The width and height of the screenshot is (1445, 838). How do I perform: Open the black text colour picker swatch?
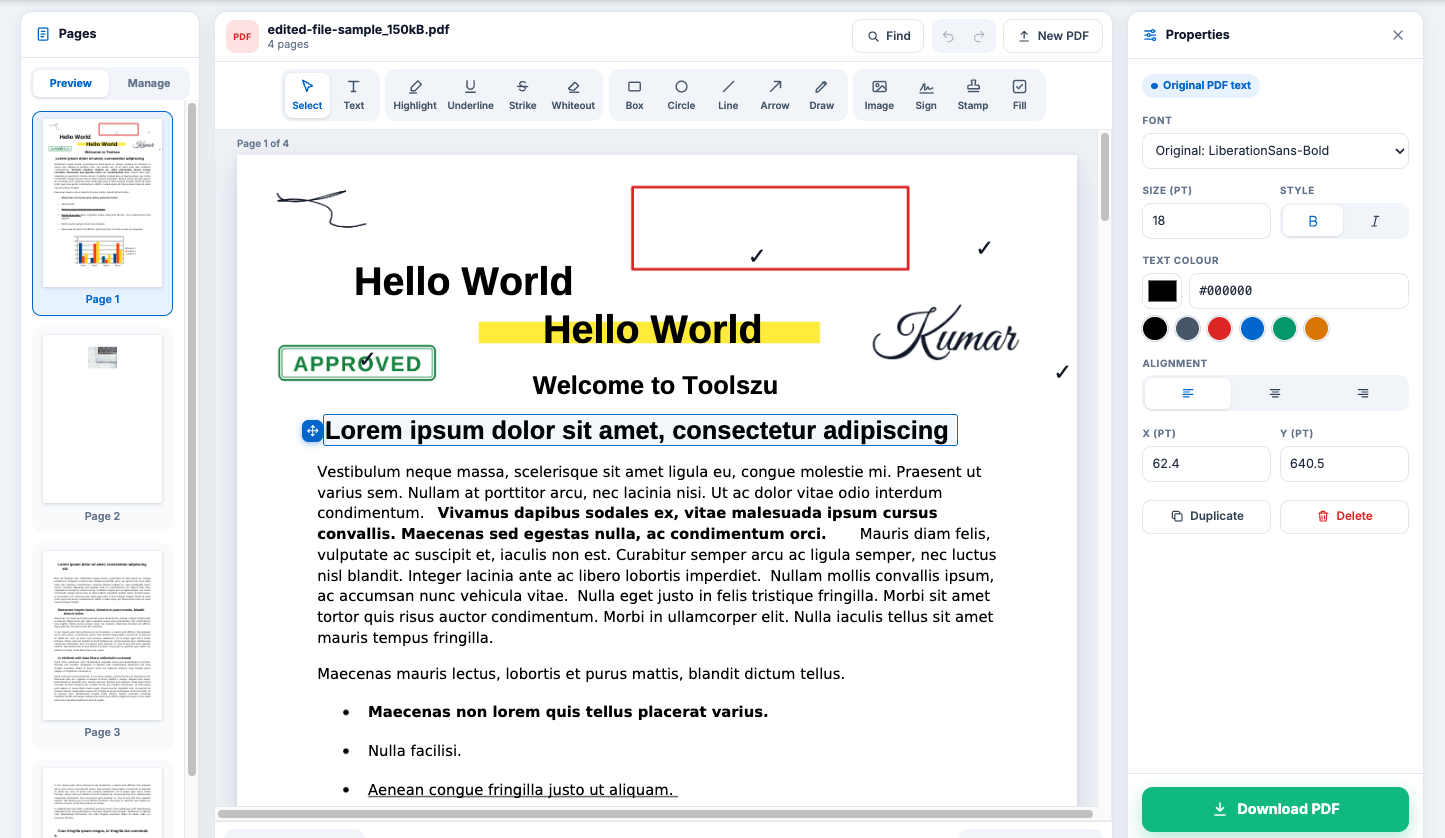[1162, 291]
